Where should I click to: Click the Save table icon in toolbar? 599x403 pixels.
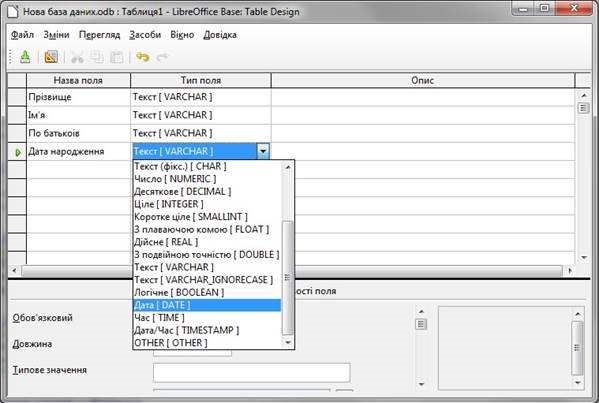pyautogui.click(x=25, y=57)
